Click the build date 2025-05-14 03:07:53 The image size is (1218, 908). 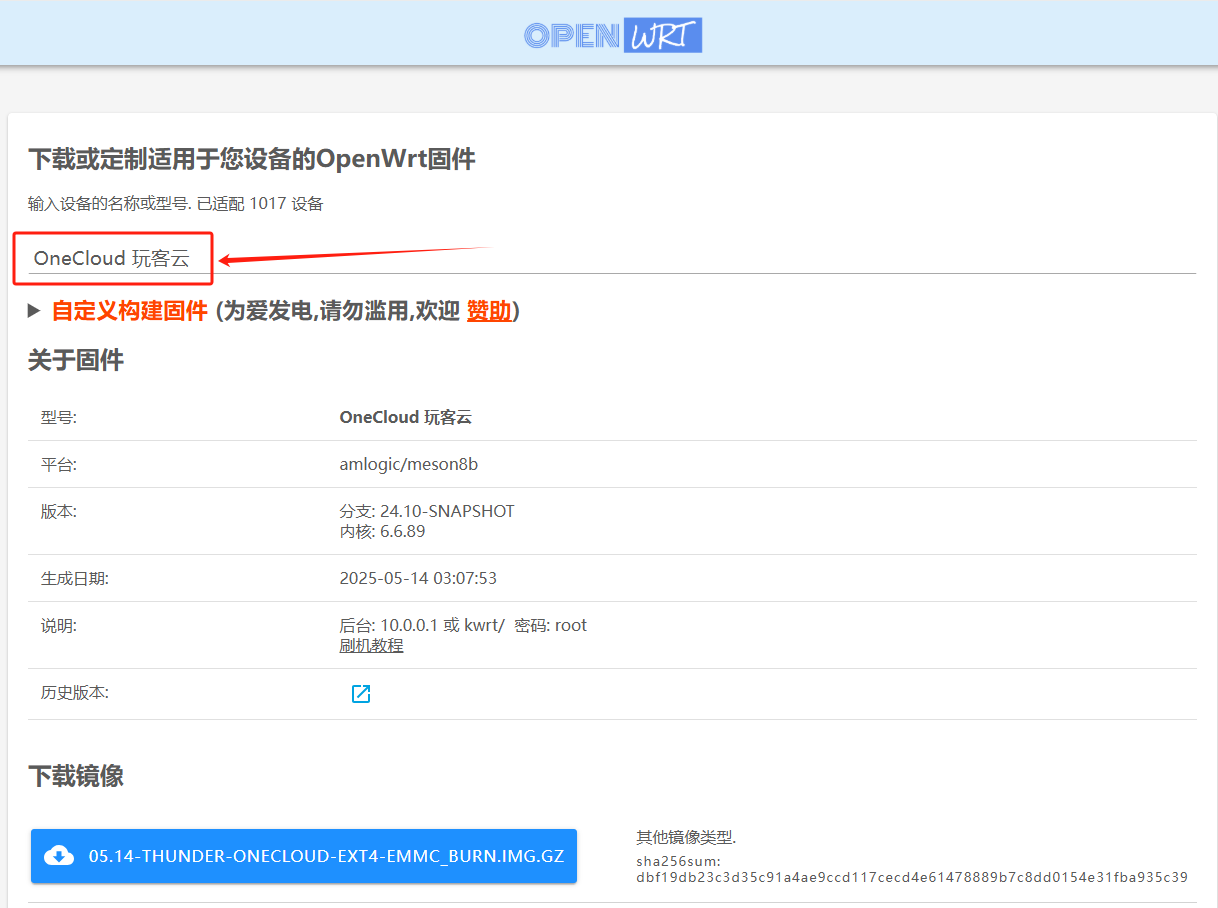(418, 578)
